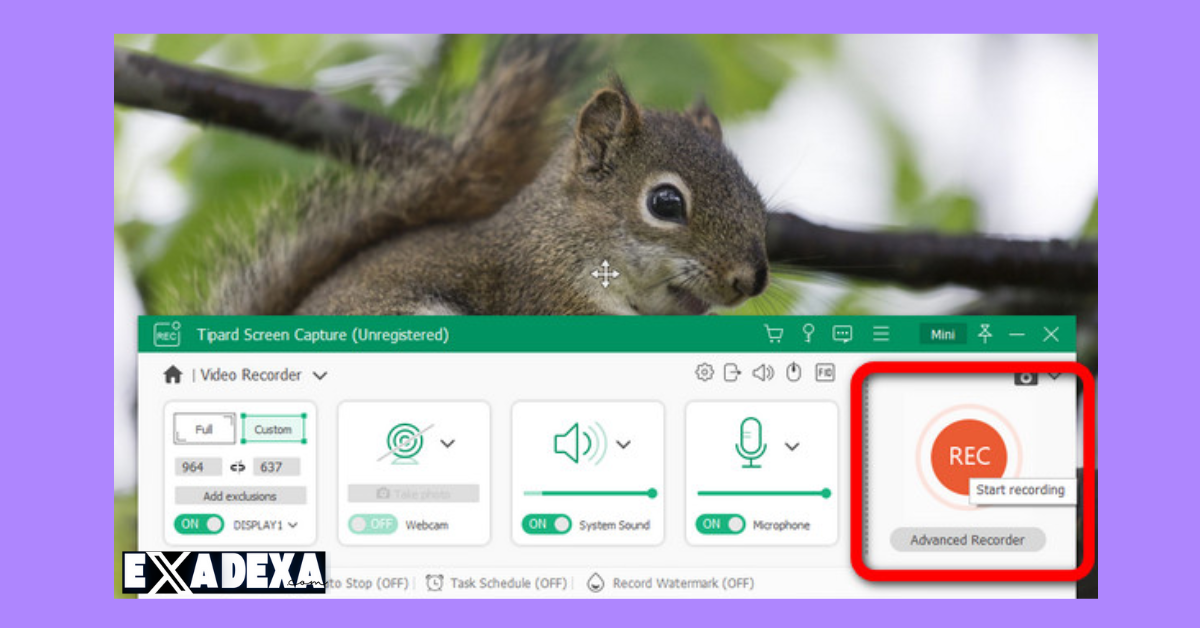
Task: Expand the Video Recorder dropdown
Action: (318, 375)
